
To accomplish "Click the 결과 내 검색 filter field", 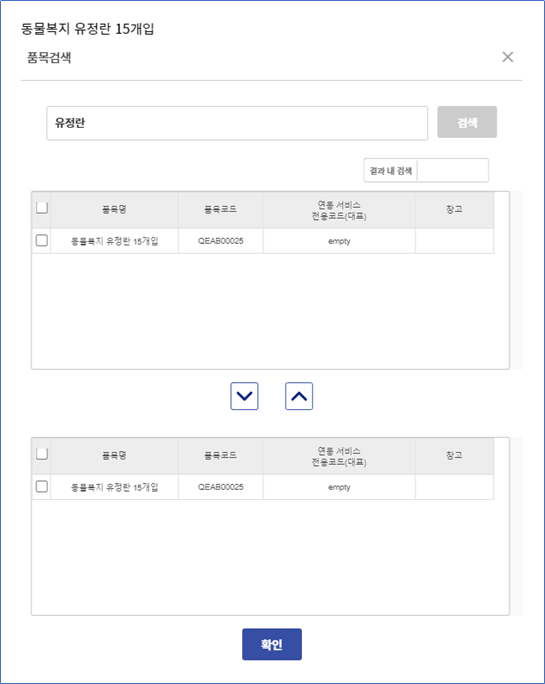I will coord(452,171).
